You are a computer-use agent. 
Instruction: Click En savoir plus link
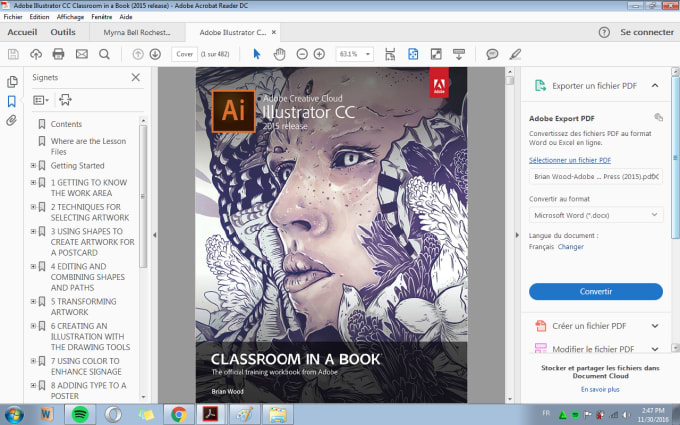pos(600,389)
